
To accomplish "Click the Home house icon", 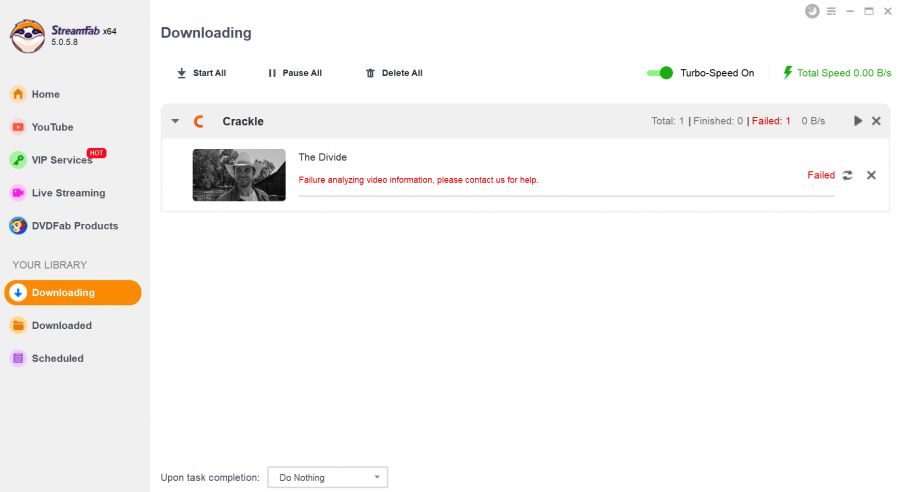I will coord(18,94).
